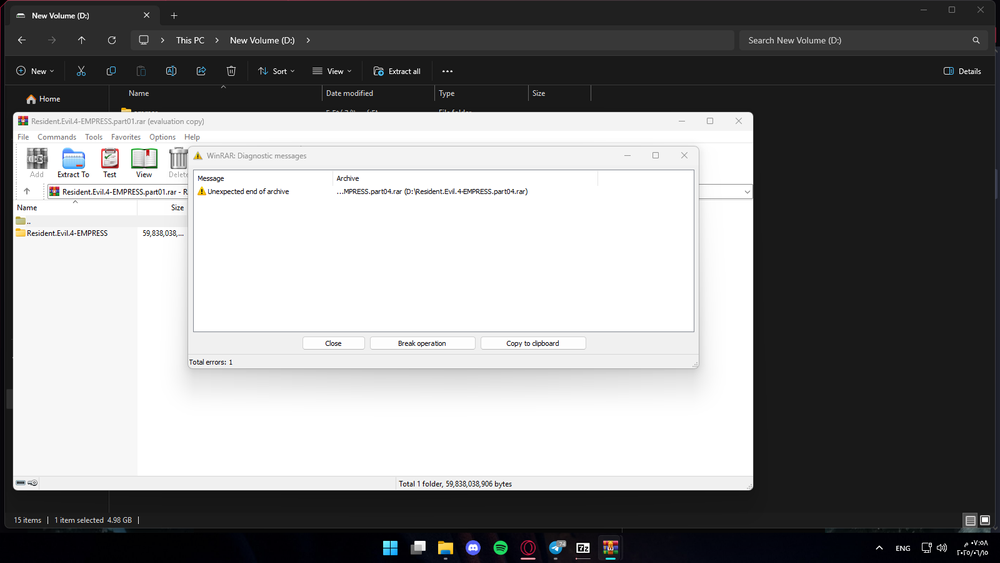This screenshot has width=1000, height=563.
Task: Expand breadcrumb chevron after This PC
Action: tap(217, 40)
